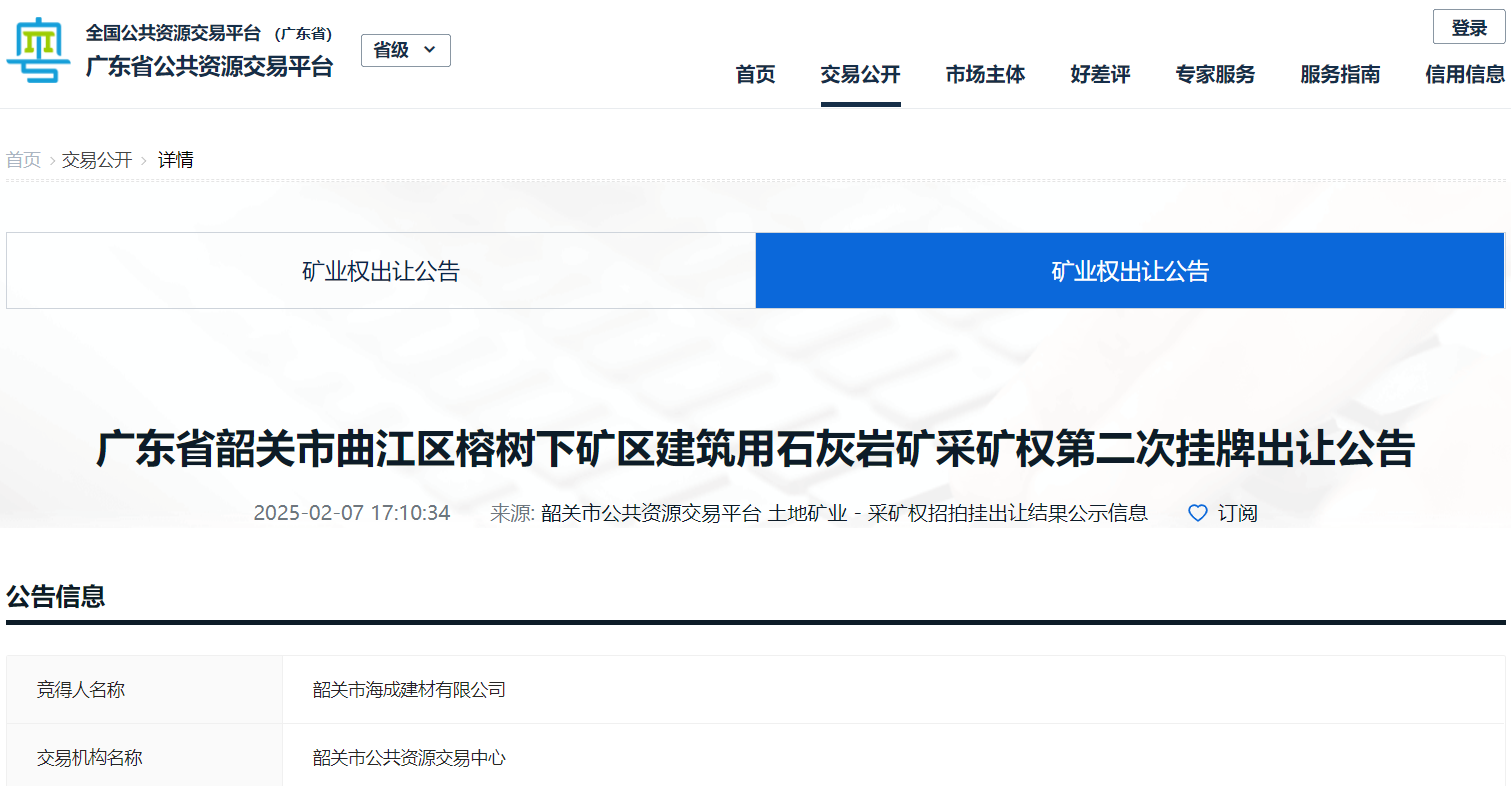Expand the 省级 region dropdown
This screenshot has width=1511, height=786.
[x=405, y=50]
